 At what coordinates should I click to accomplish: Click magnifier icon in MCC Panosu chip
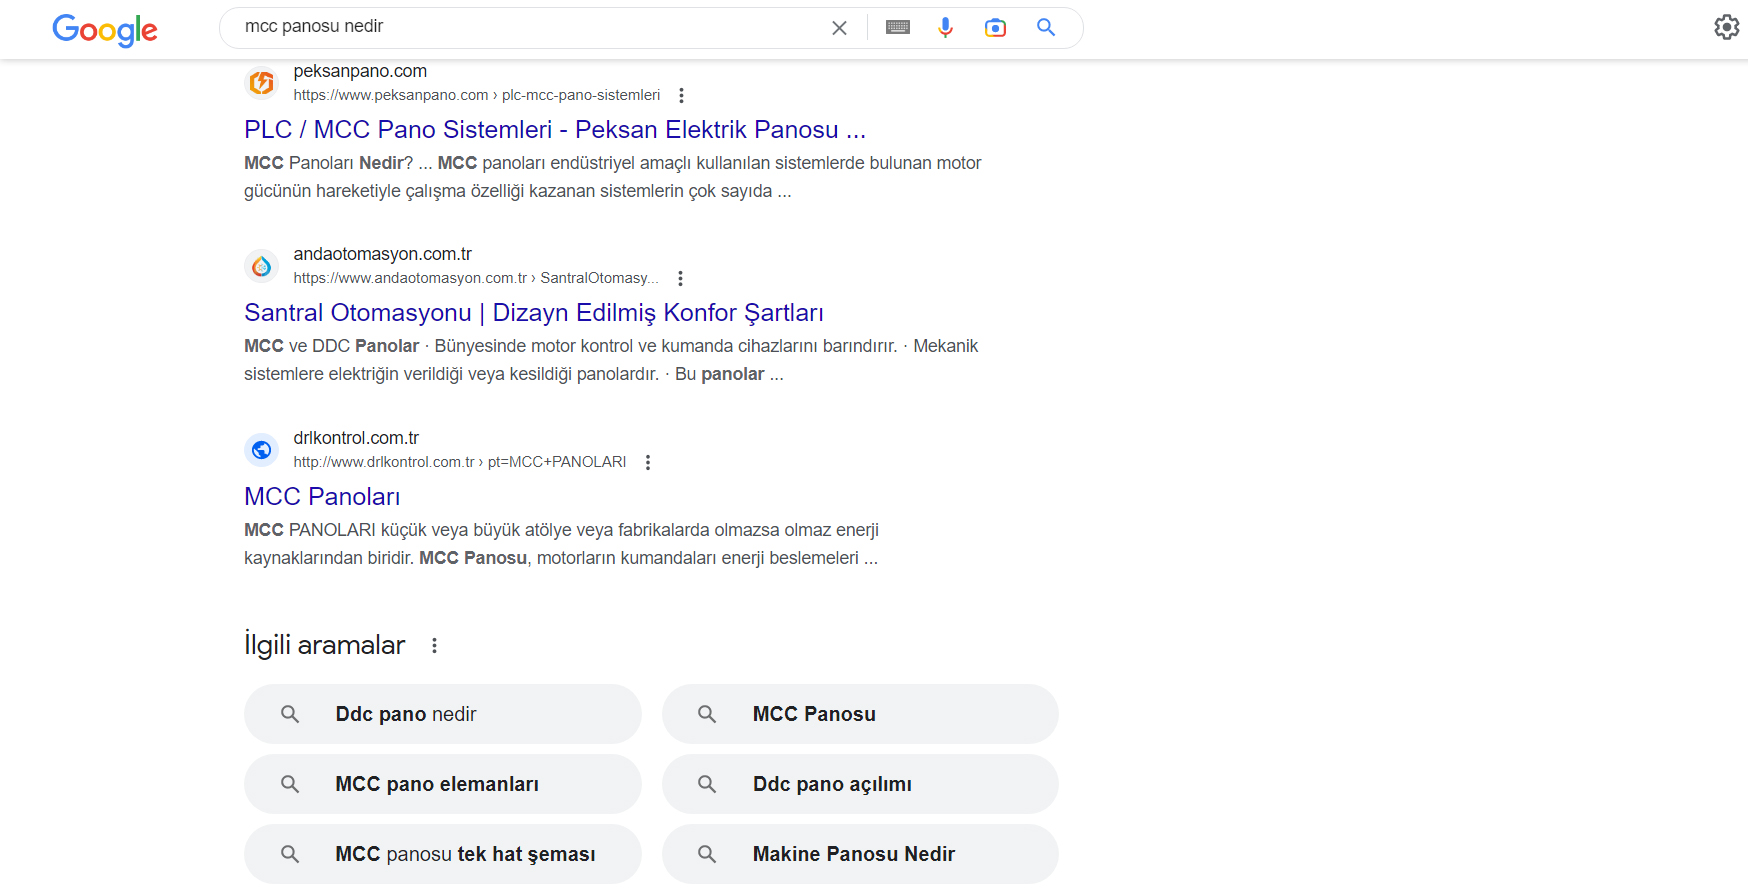click(x=707, y=714)
